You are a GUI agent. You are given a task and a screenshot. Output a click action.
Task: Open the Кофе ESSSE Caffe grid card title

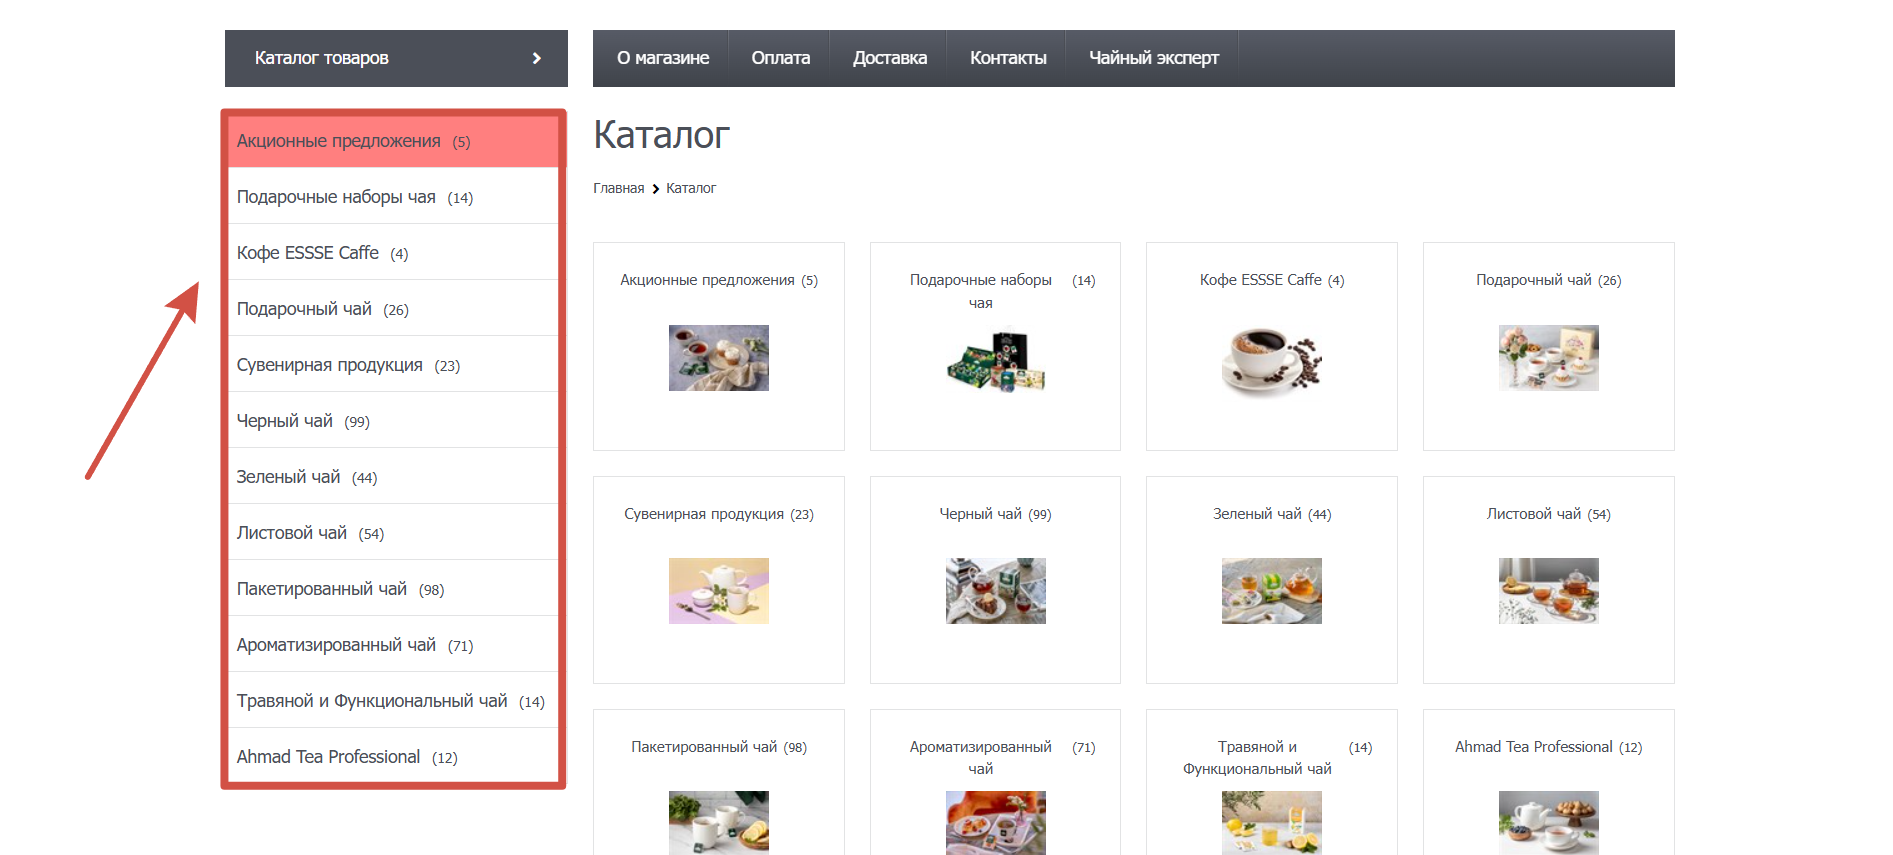(1272, 280)
